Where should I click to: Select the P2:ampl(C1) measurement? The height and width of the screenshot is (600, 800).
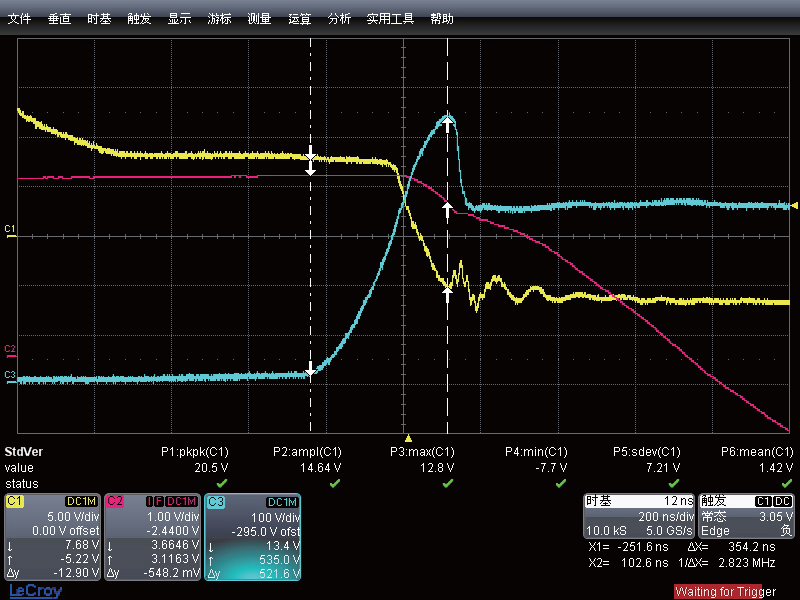click(x=307, y=452)
